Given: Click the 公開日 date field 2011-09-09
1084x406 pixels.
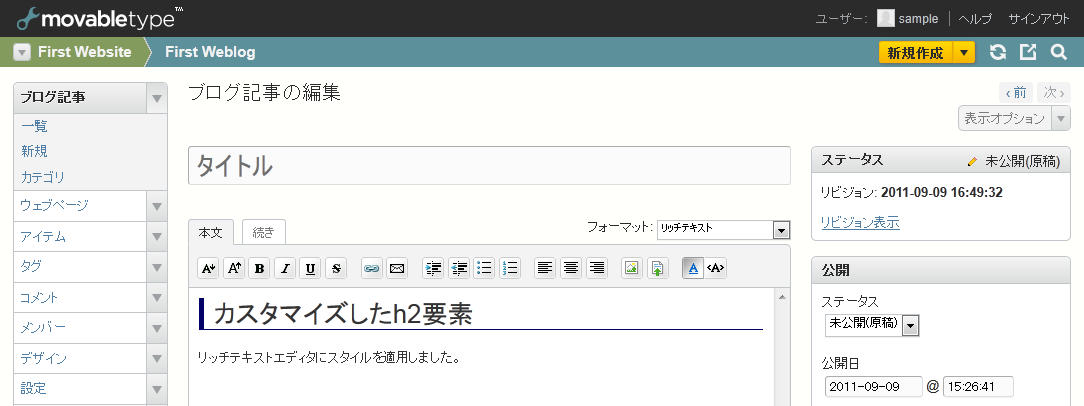Looking at the screenshot, I should [x=873, y=386].
